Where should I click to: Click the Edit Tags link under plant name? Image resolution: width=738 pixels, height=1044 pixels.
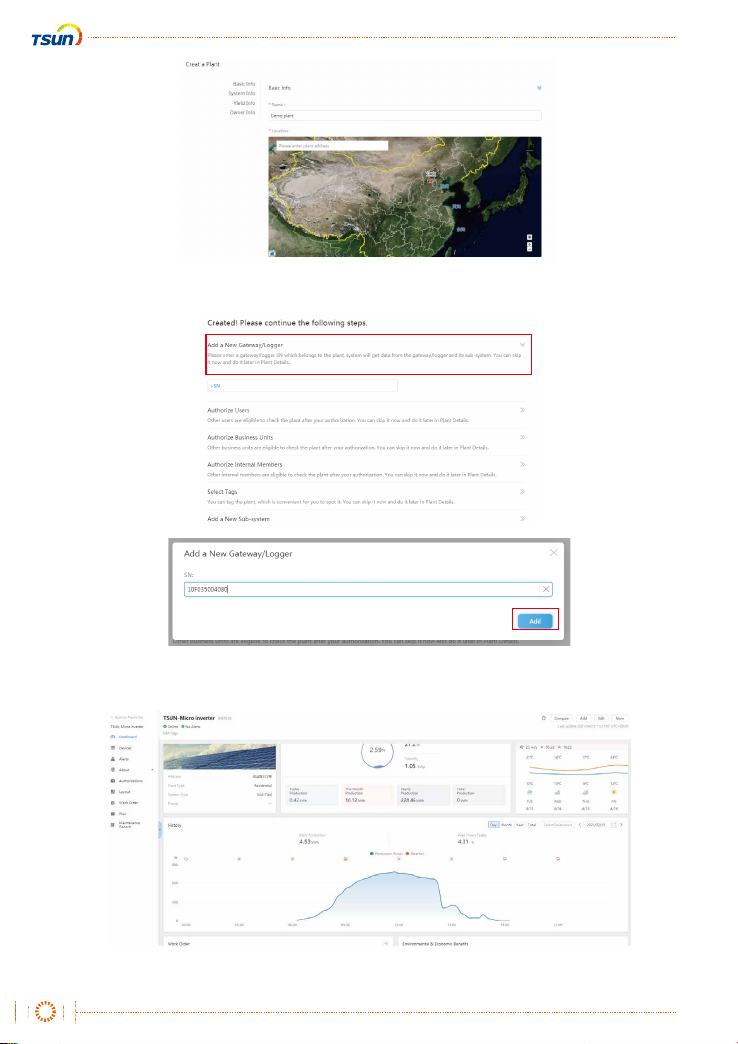point(169,733)
